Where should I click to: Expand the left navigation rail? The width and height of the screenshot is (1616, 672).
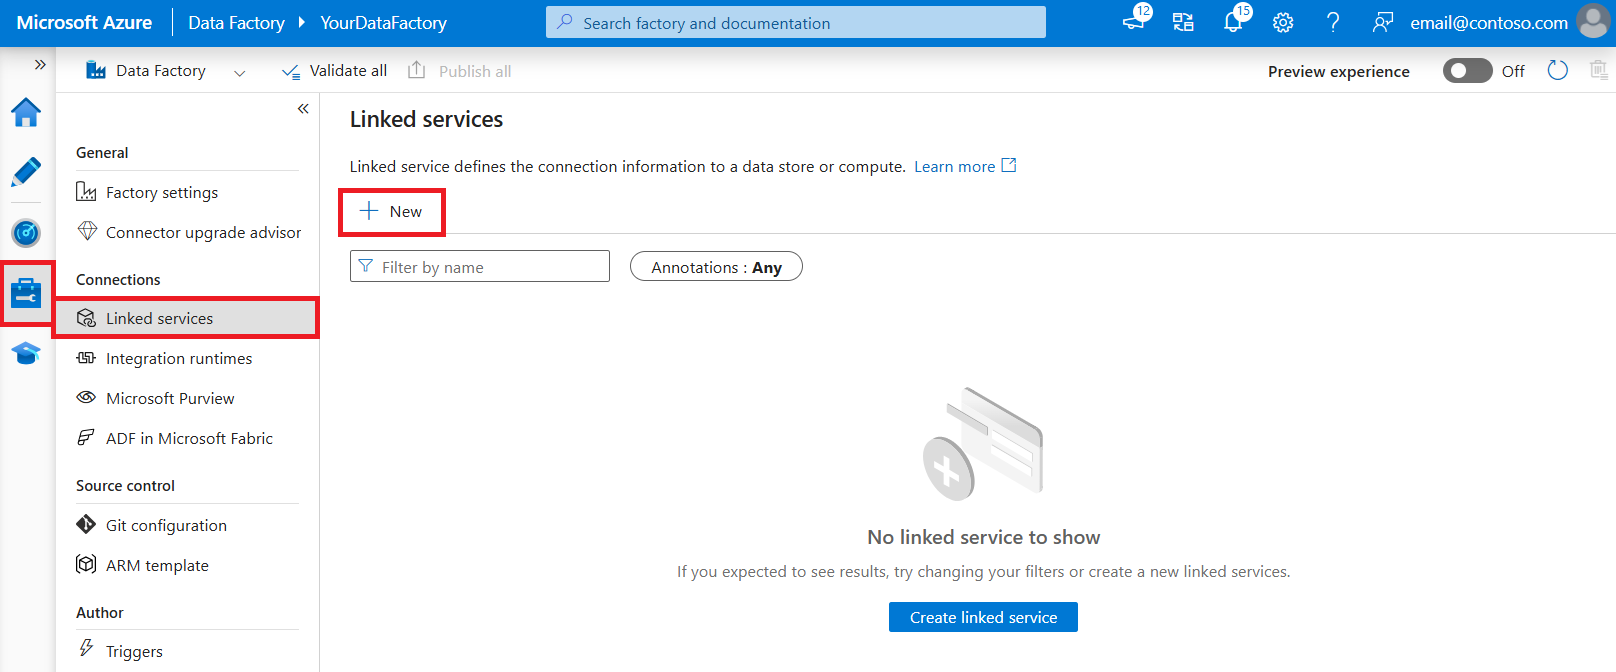(40, 65)
